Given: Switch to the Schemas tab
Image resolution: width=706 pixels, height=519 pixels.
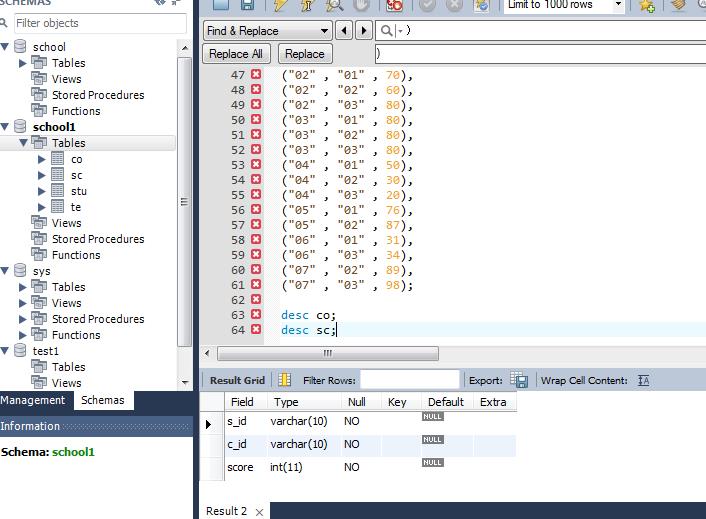Looking at the screenshot, I should point(103,400).
